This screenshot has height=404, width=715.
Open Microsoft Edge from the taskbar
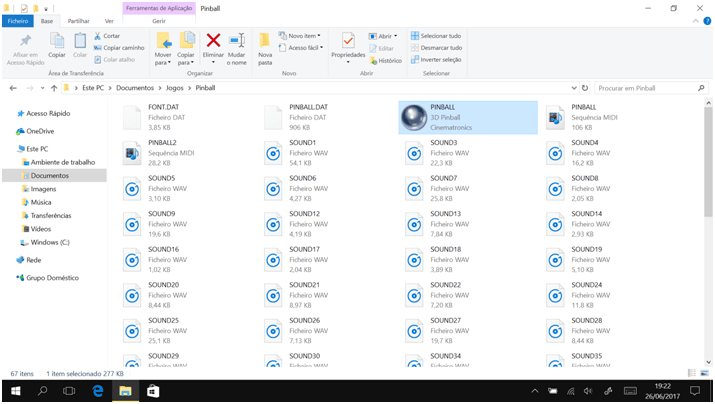point(98,390)
